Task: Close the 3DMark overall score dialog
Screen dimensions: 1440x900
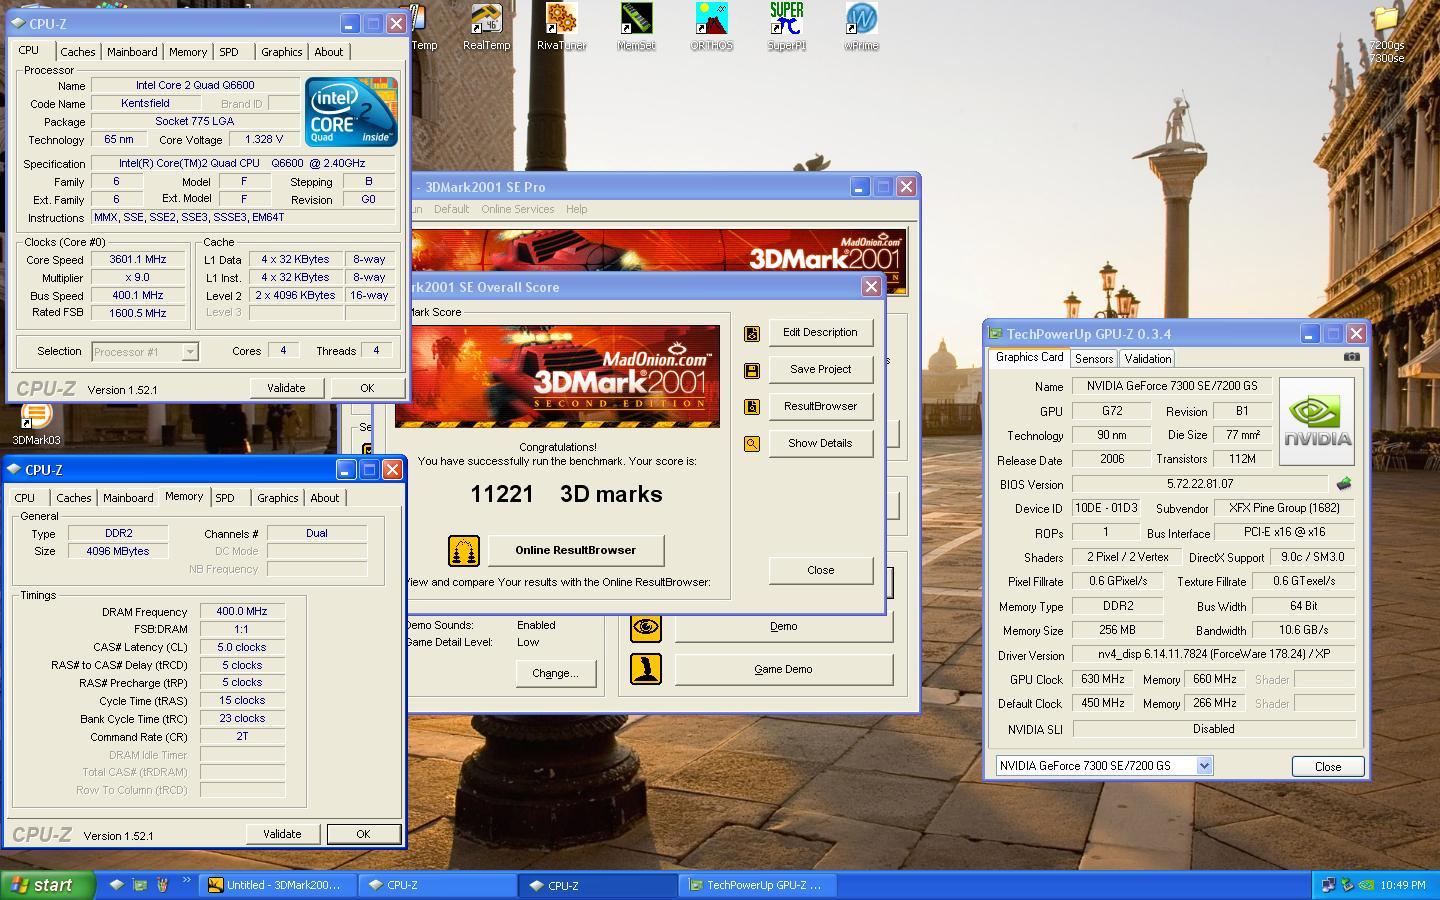Action: [x=820, y=570]
